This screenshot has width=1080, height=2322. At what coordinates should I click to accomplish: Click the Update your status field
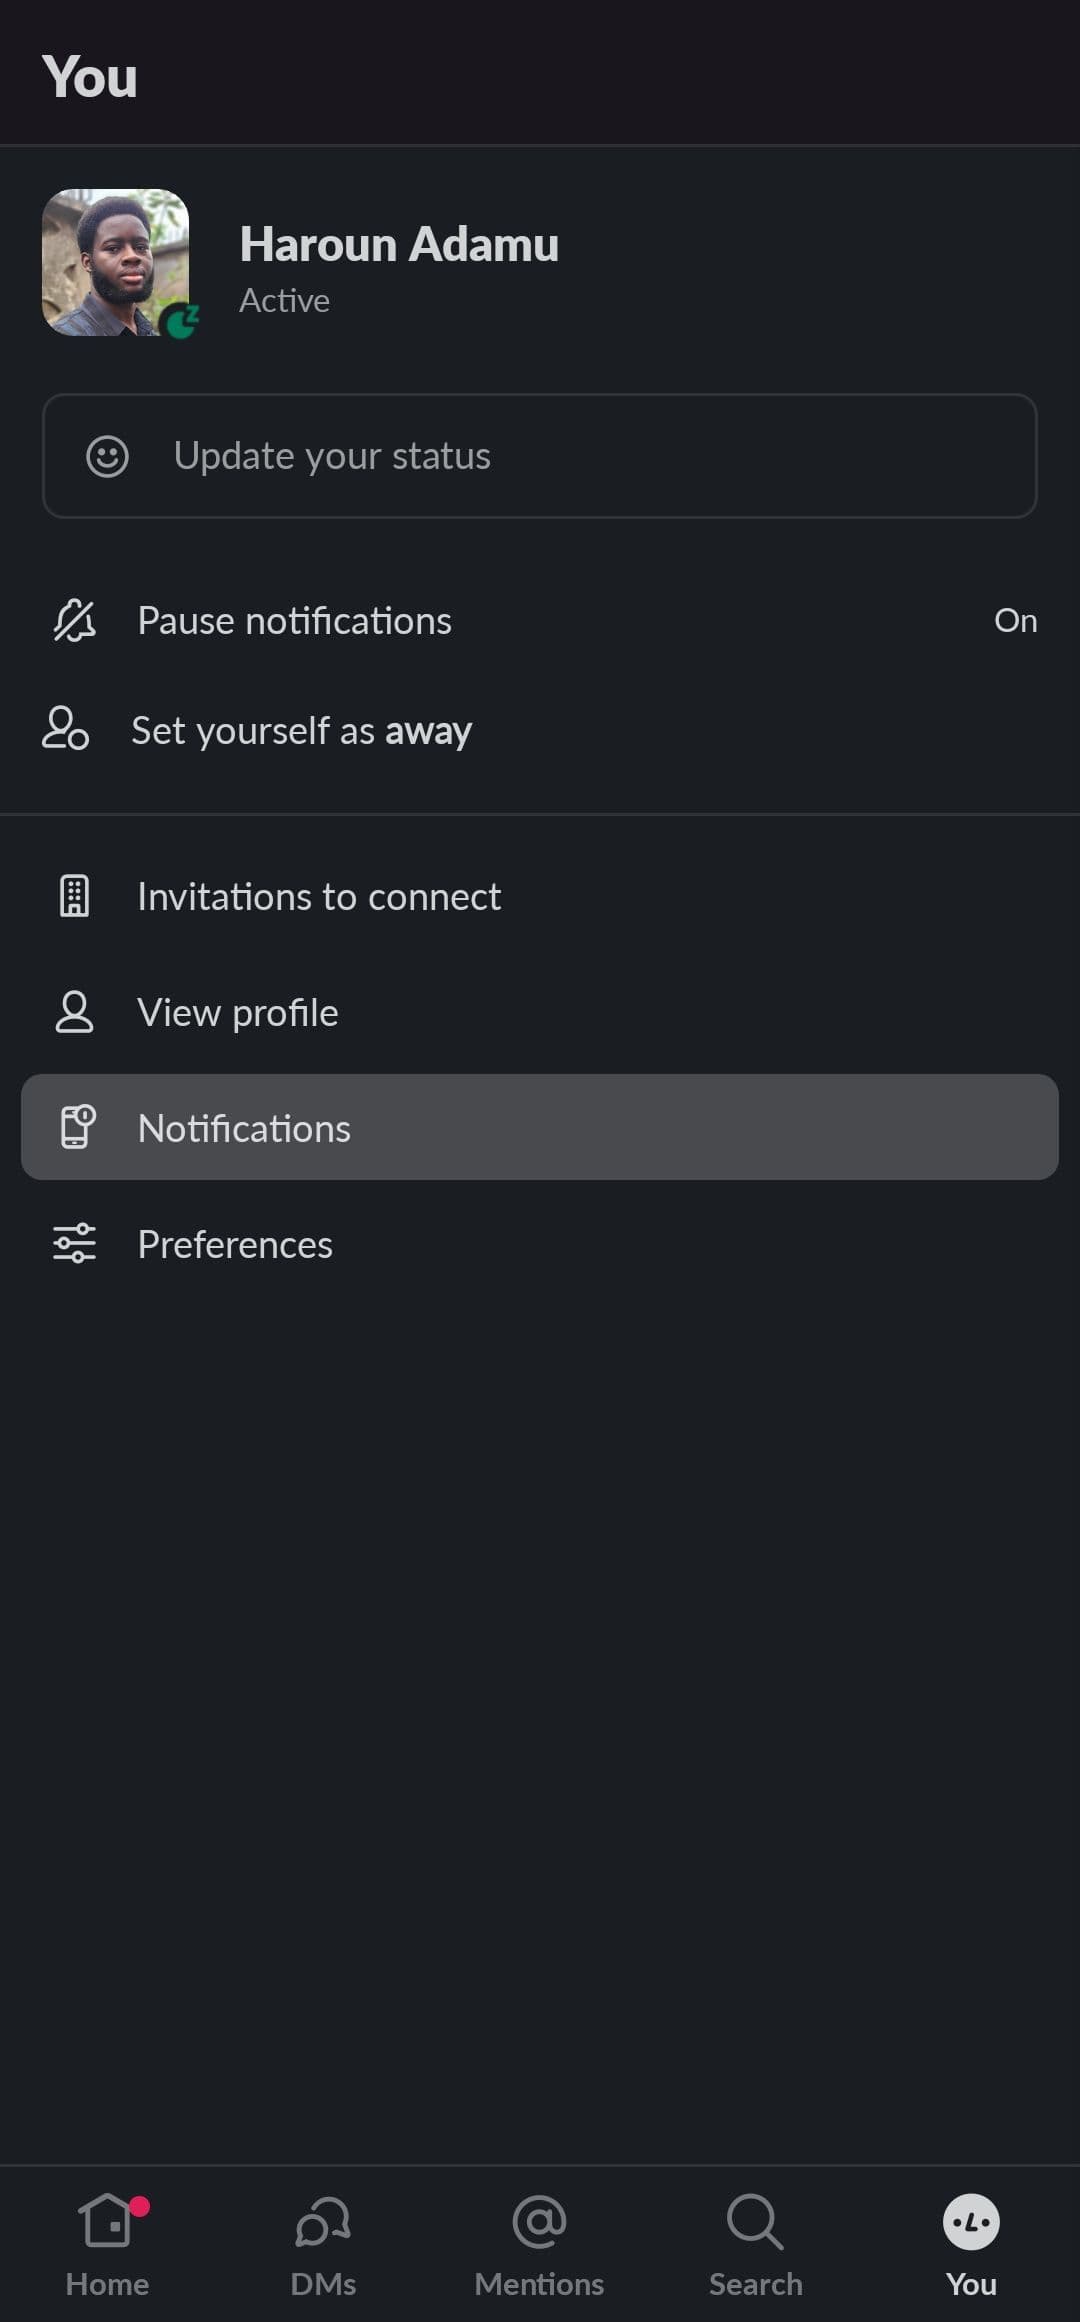[x=540, y=456]
